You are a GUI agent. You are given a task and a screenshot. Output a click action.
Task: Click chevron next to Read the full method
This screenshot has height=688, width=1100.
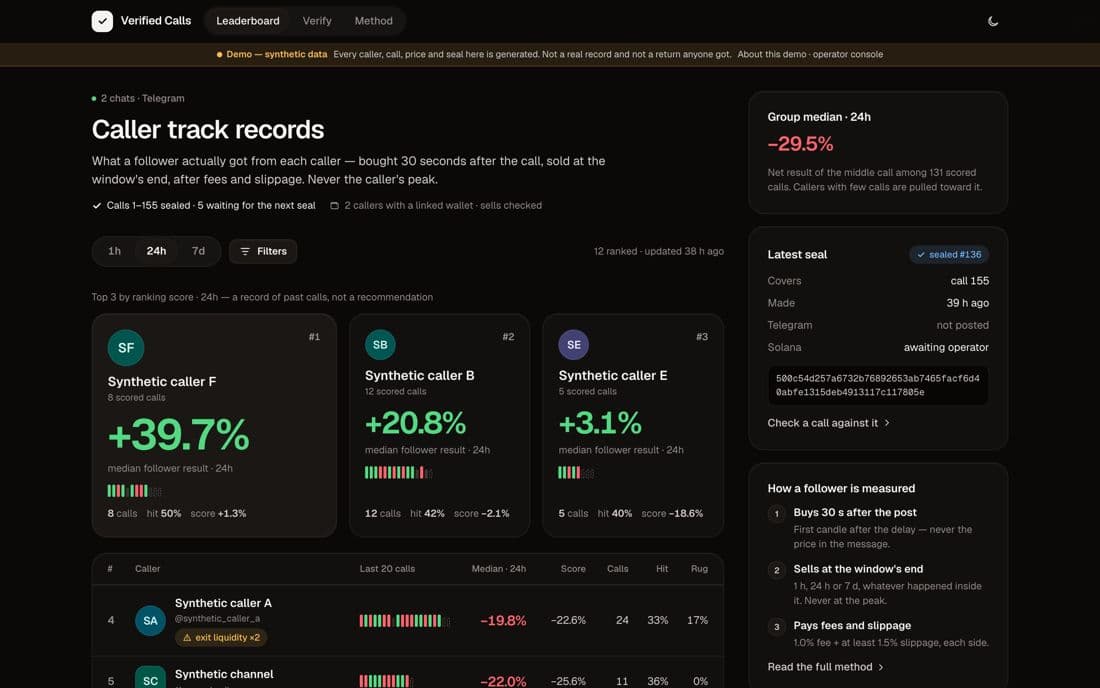[881, 667]
